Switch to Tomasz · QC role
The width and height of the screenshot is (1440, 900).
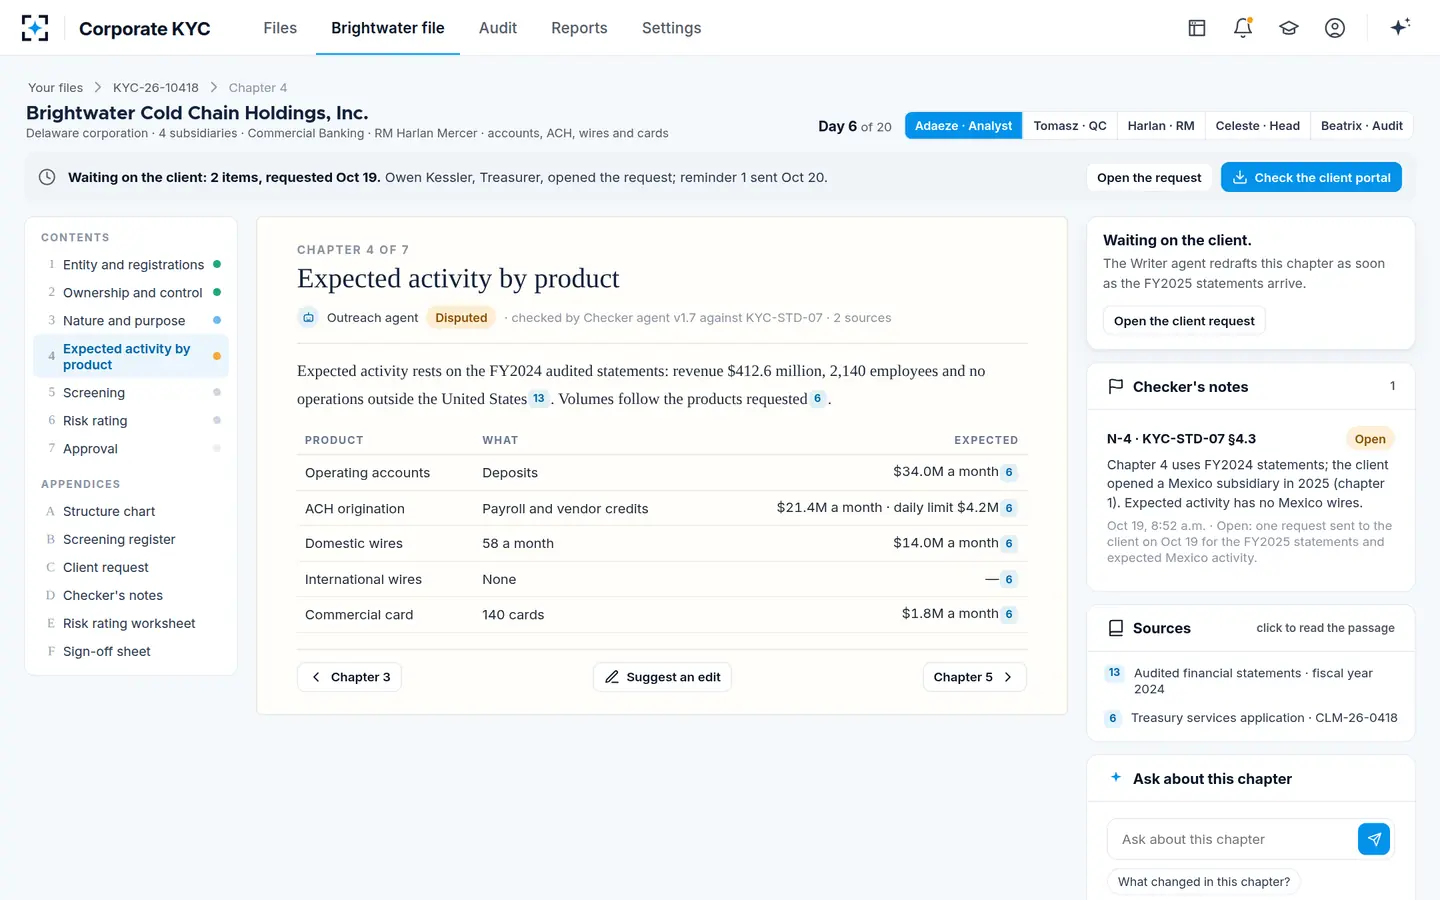(1070, 126)
